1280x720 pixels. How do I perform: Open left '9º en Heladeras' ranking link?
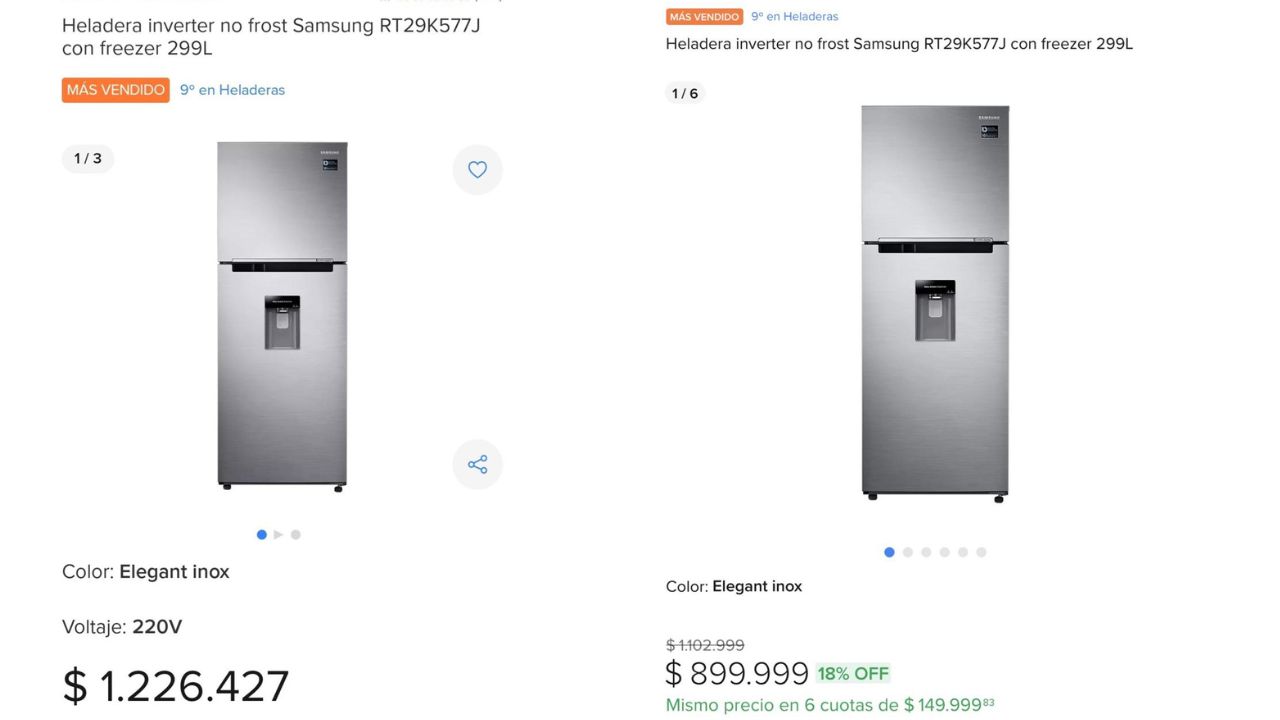click(232, 90)
